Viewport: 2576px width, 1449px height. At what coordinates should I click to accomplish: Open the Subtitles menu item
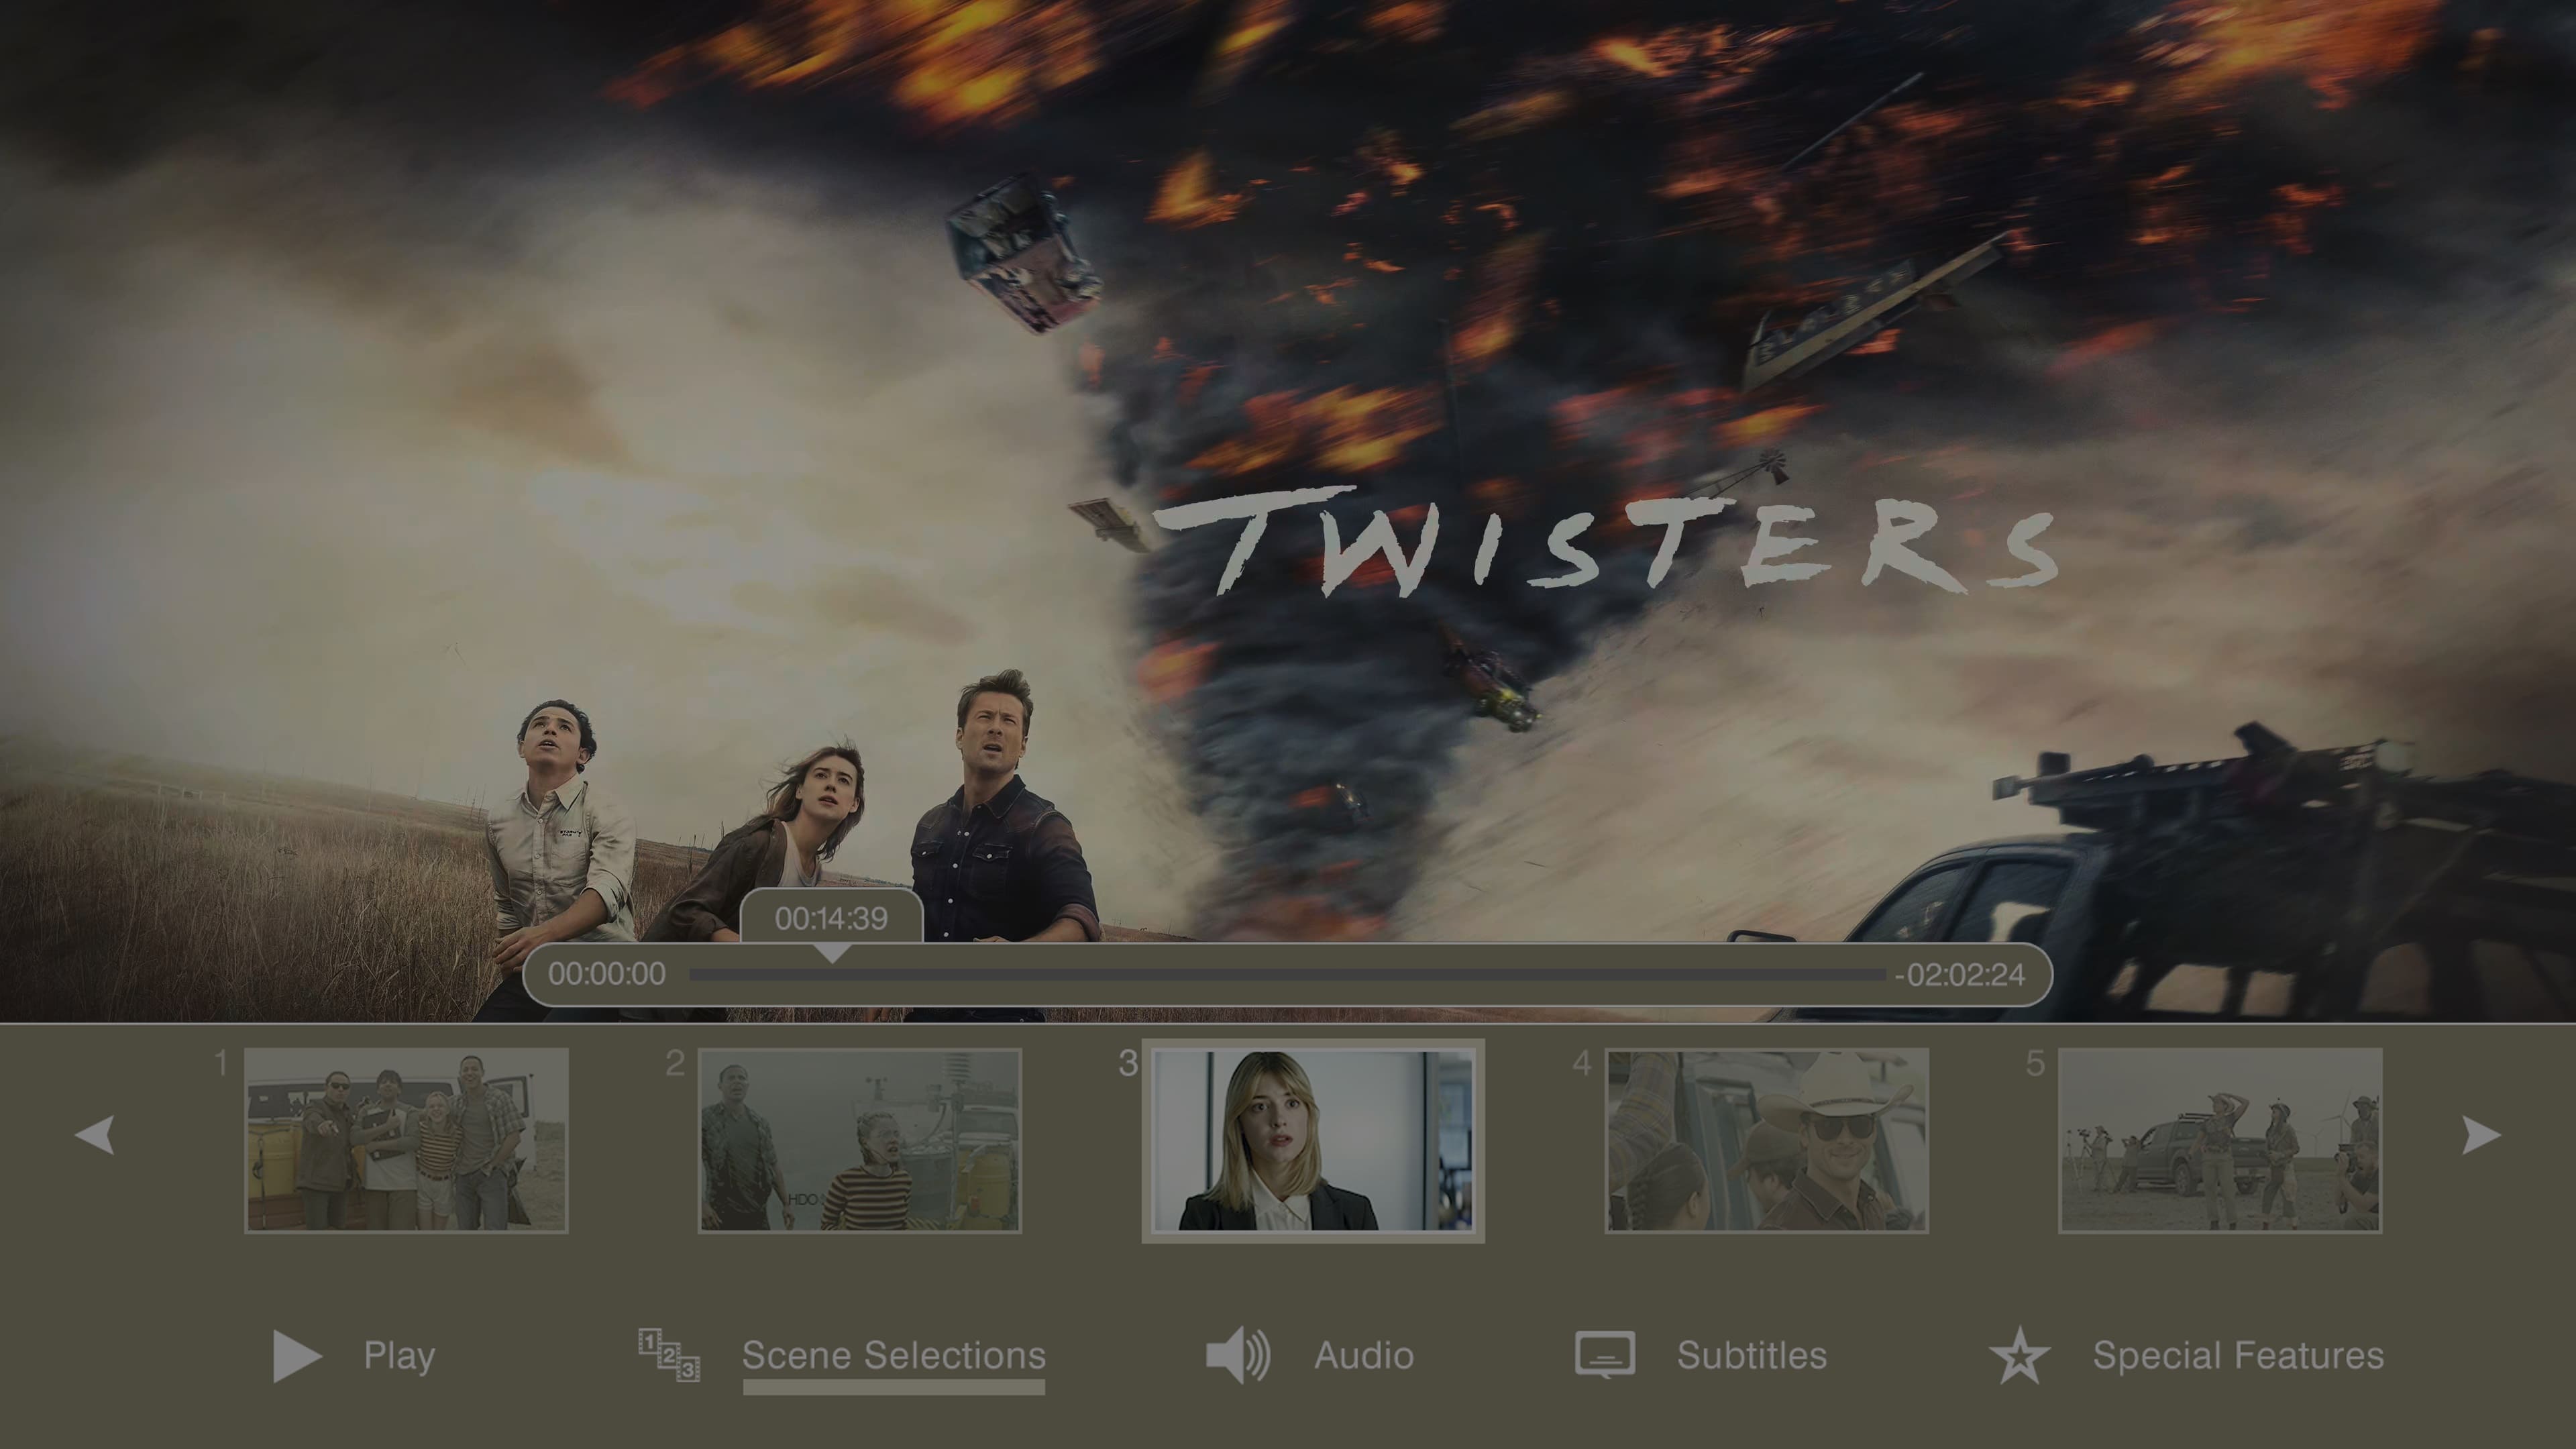1751,1356
